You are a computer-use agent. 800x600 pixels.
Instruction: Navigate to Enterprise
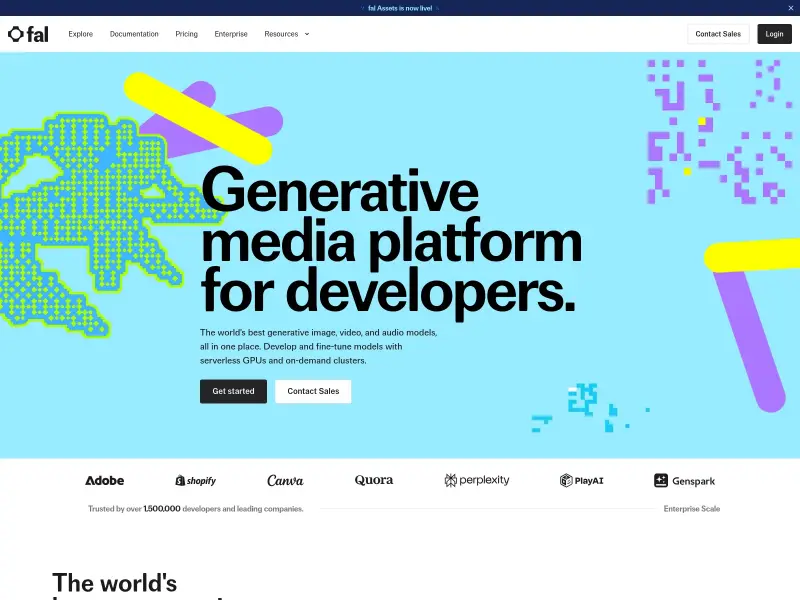pos(231,34)
